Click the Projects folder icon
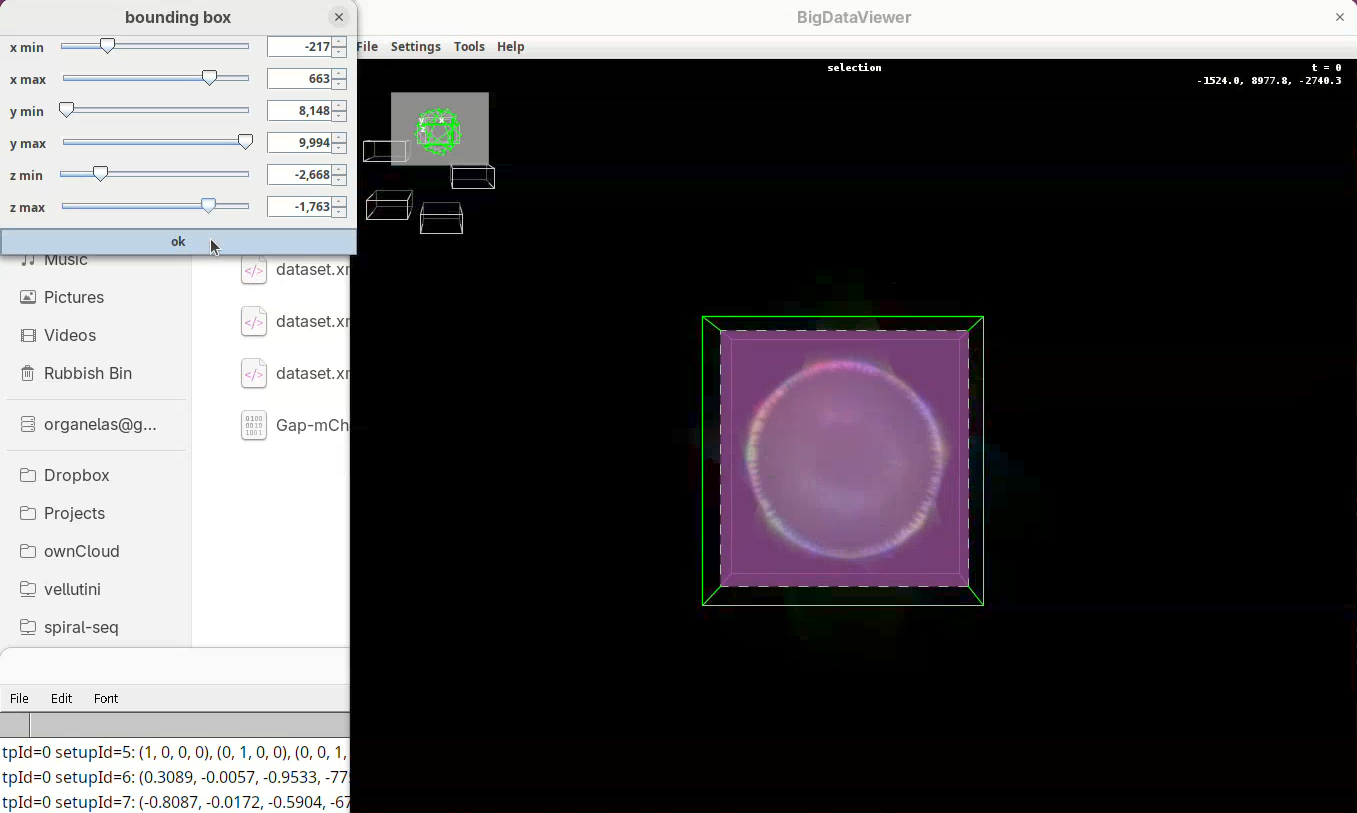This screenshot has width=1357, height=813. coord(28,513)
